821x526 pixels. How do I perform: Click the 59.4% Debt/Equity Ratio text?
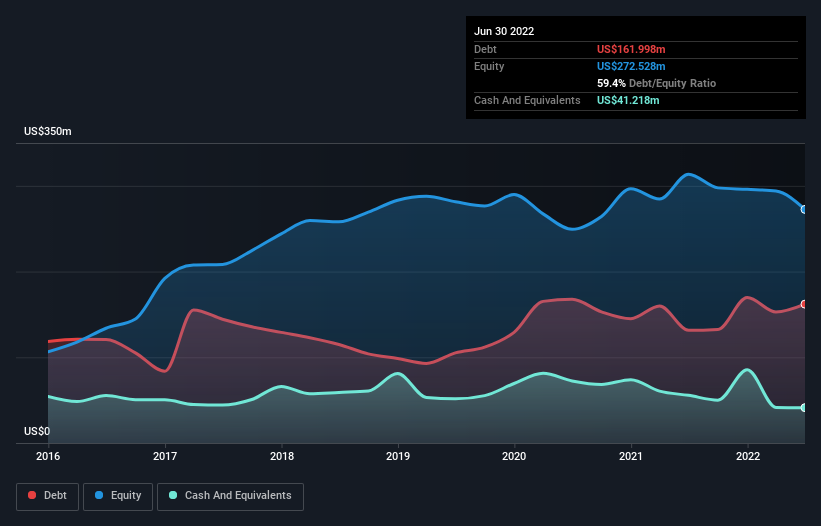[657, 83]
